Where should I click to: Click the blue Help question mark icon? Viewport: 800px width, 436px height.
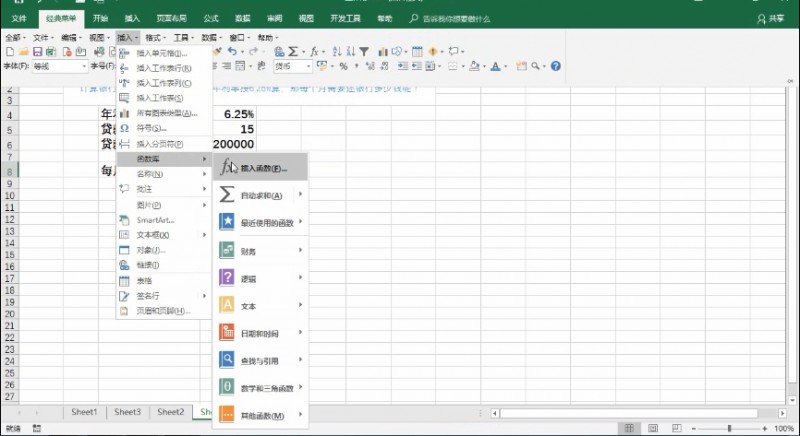(x=556, y=66)
